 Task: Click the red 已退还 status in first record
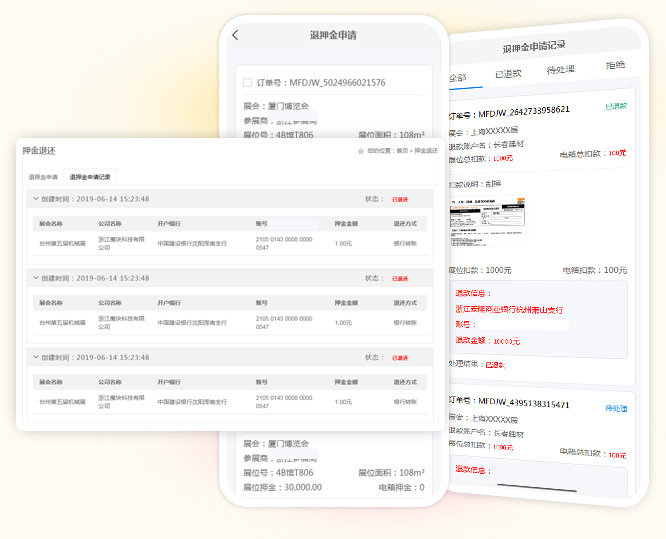(400, 199)
